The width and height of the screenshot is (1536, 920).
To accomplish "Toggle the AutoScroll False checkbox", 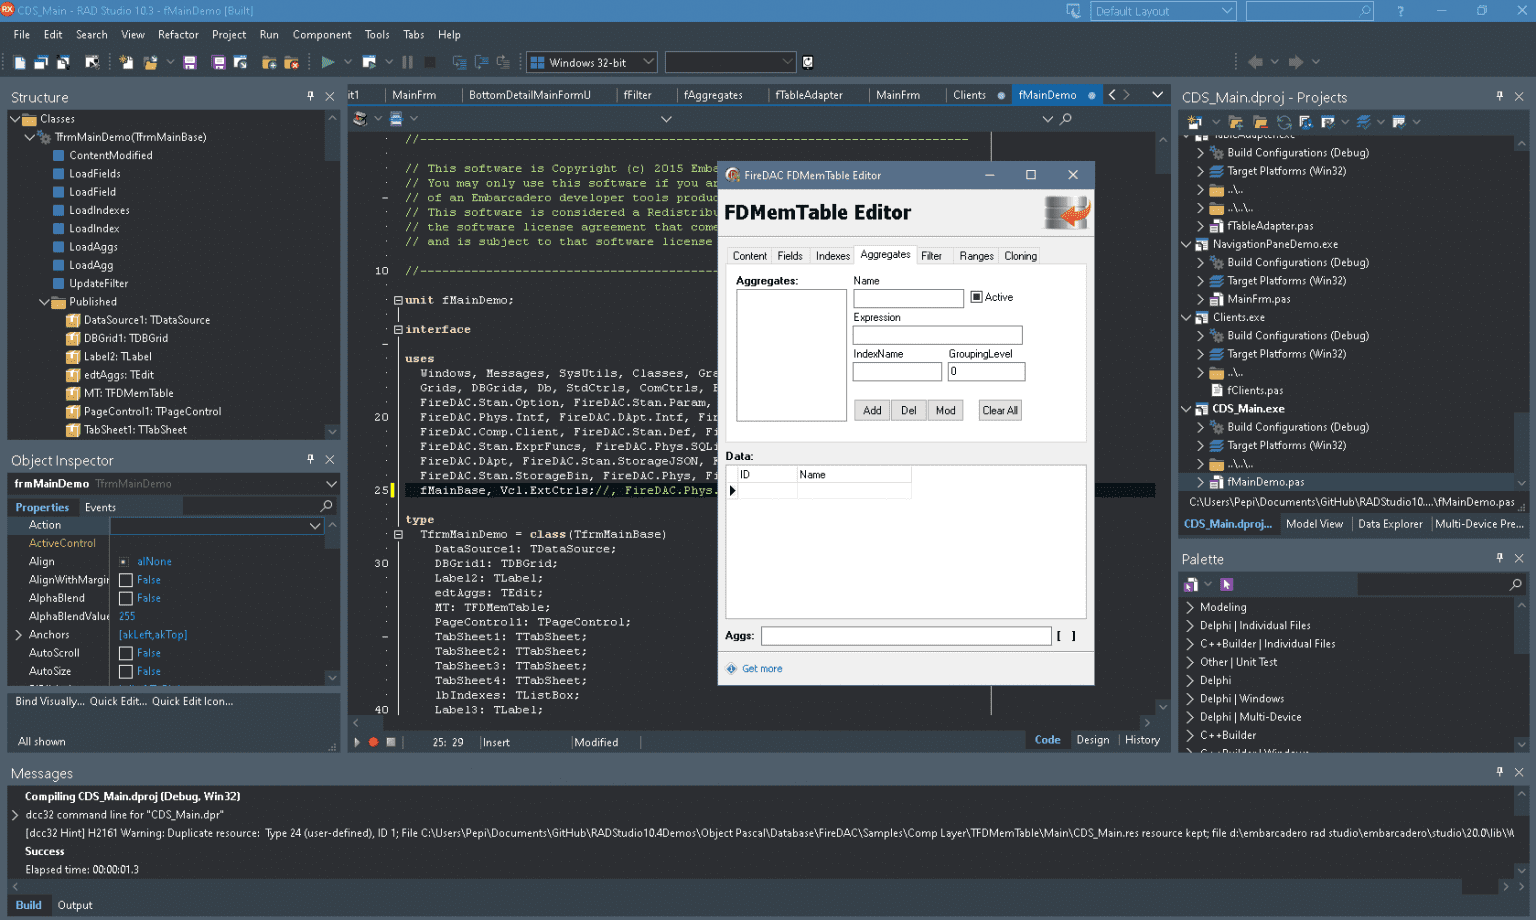I will point(126,653).
